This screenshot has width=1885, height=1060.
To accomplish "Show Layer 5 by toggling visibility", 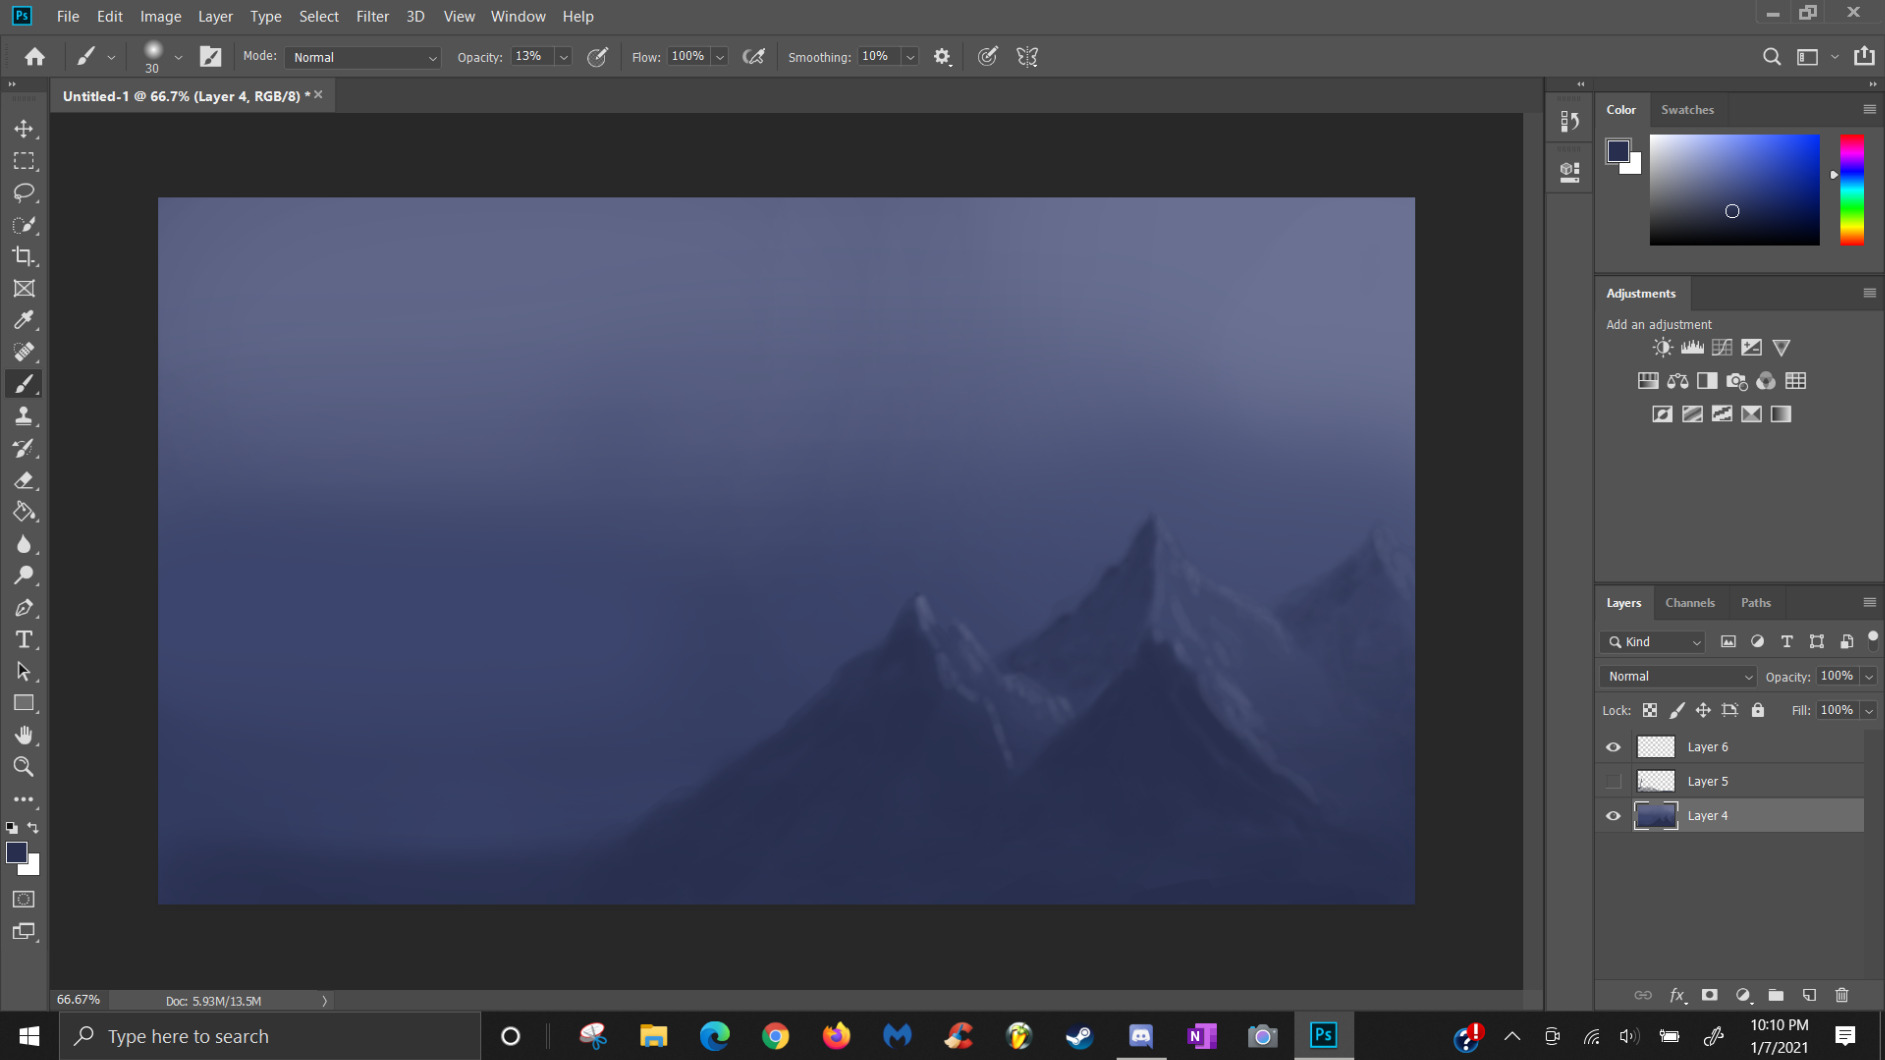I will coord(1613,781).
